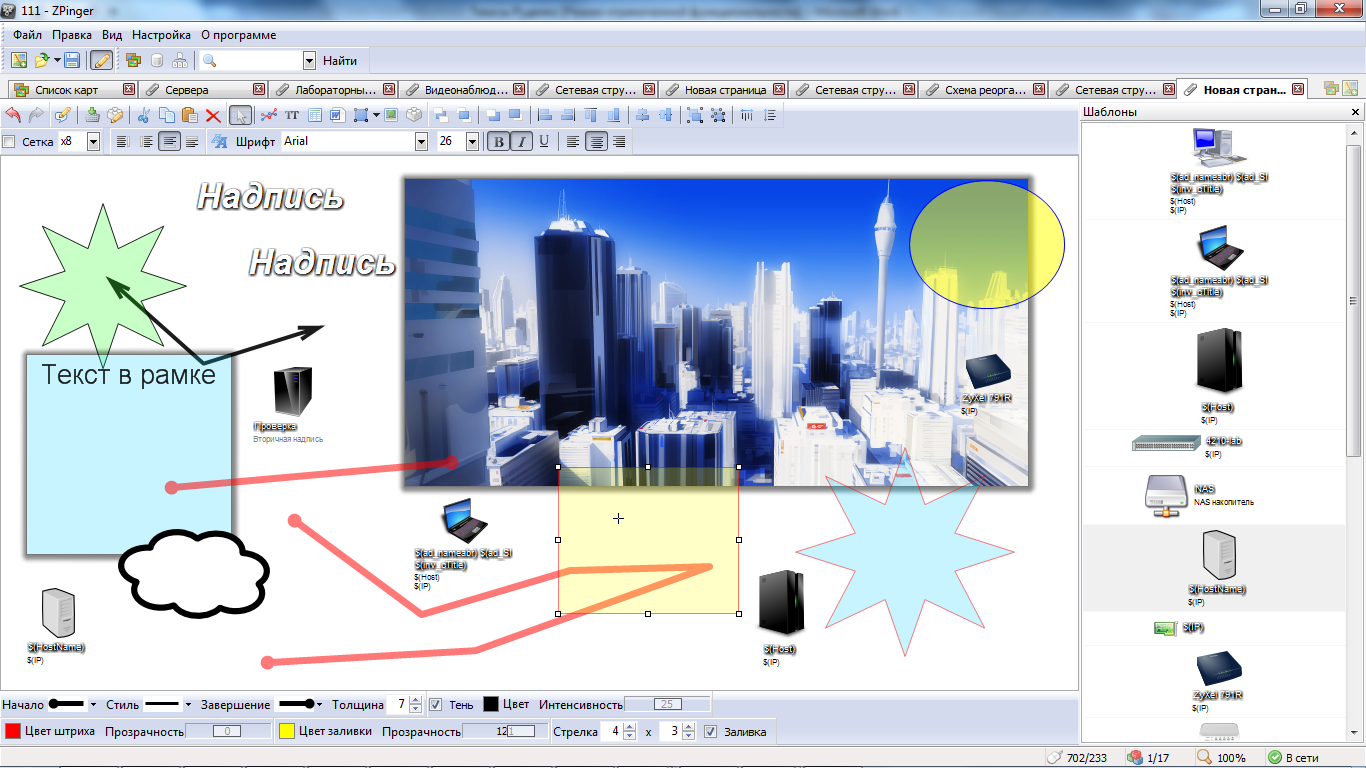
Task: Click the Save diskette icon
Action: [72, 61]
